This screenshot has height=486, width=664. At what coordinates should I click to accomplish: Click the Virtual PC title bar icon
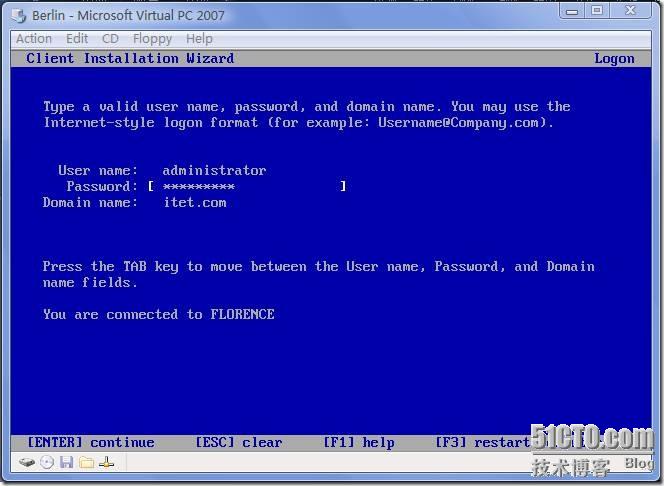point(19,16)
